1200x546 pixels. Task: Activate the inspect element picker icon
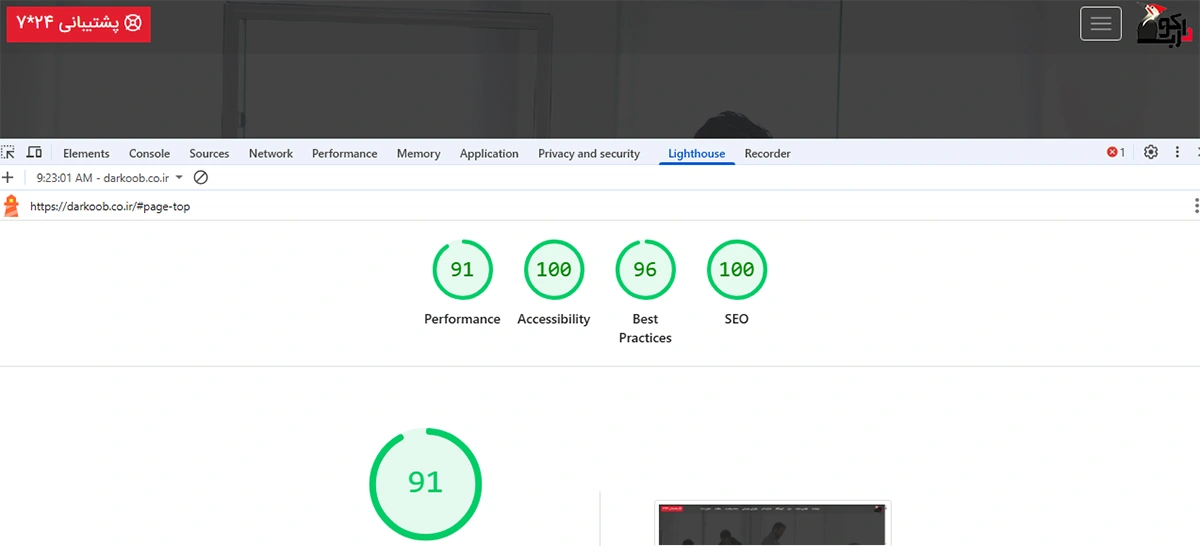pyautogui.click(x=8, y=153)
